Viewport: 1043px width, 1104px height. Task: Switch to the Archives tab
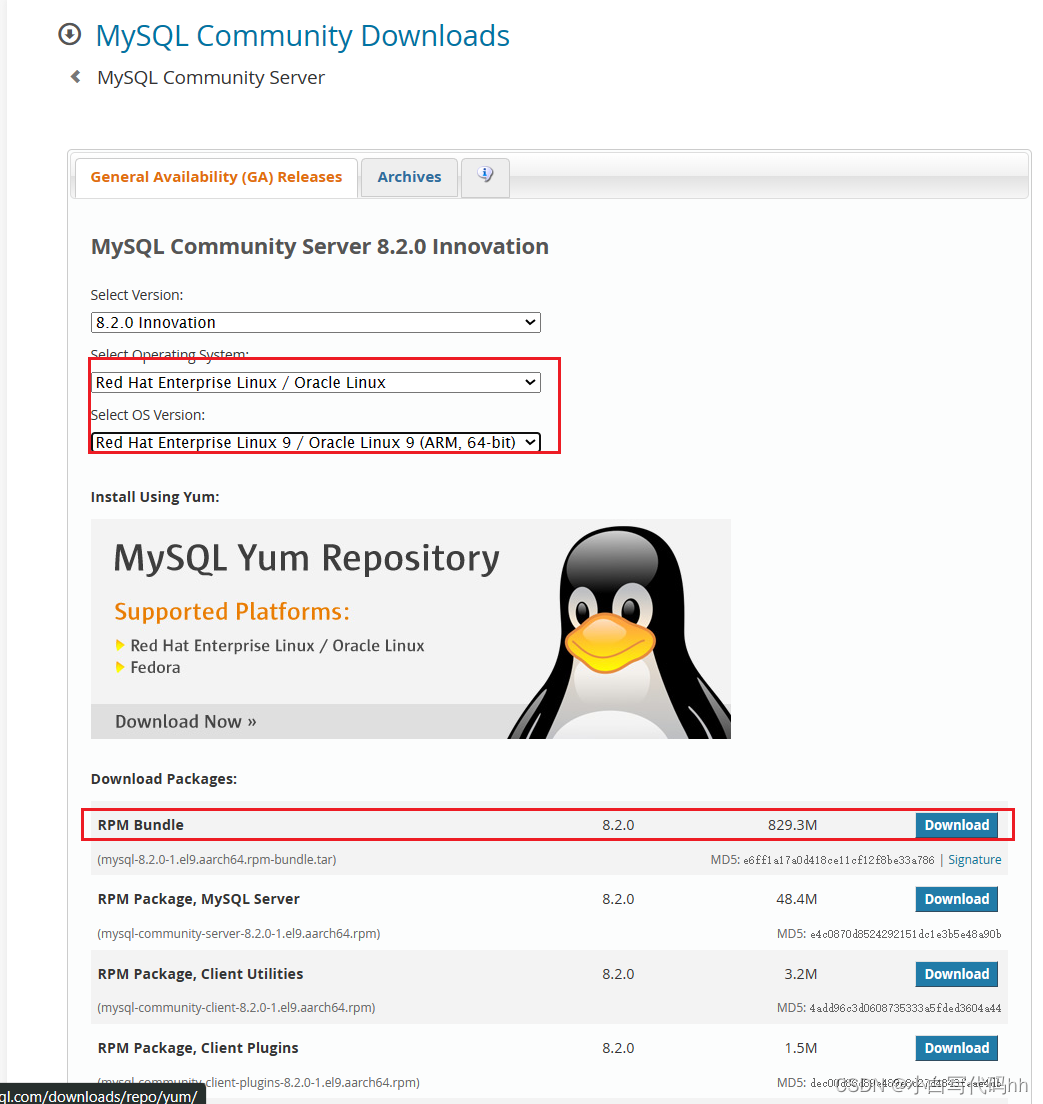409,176
